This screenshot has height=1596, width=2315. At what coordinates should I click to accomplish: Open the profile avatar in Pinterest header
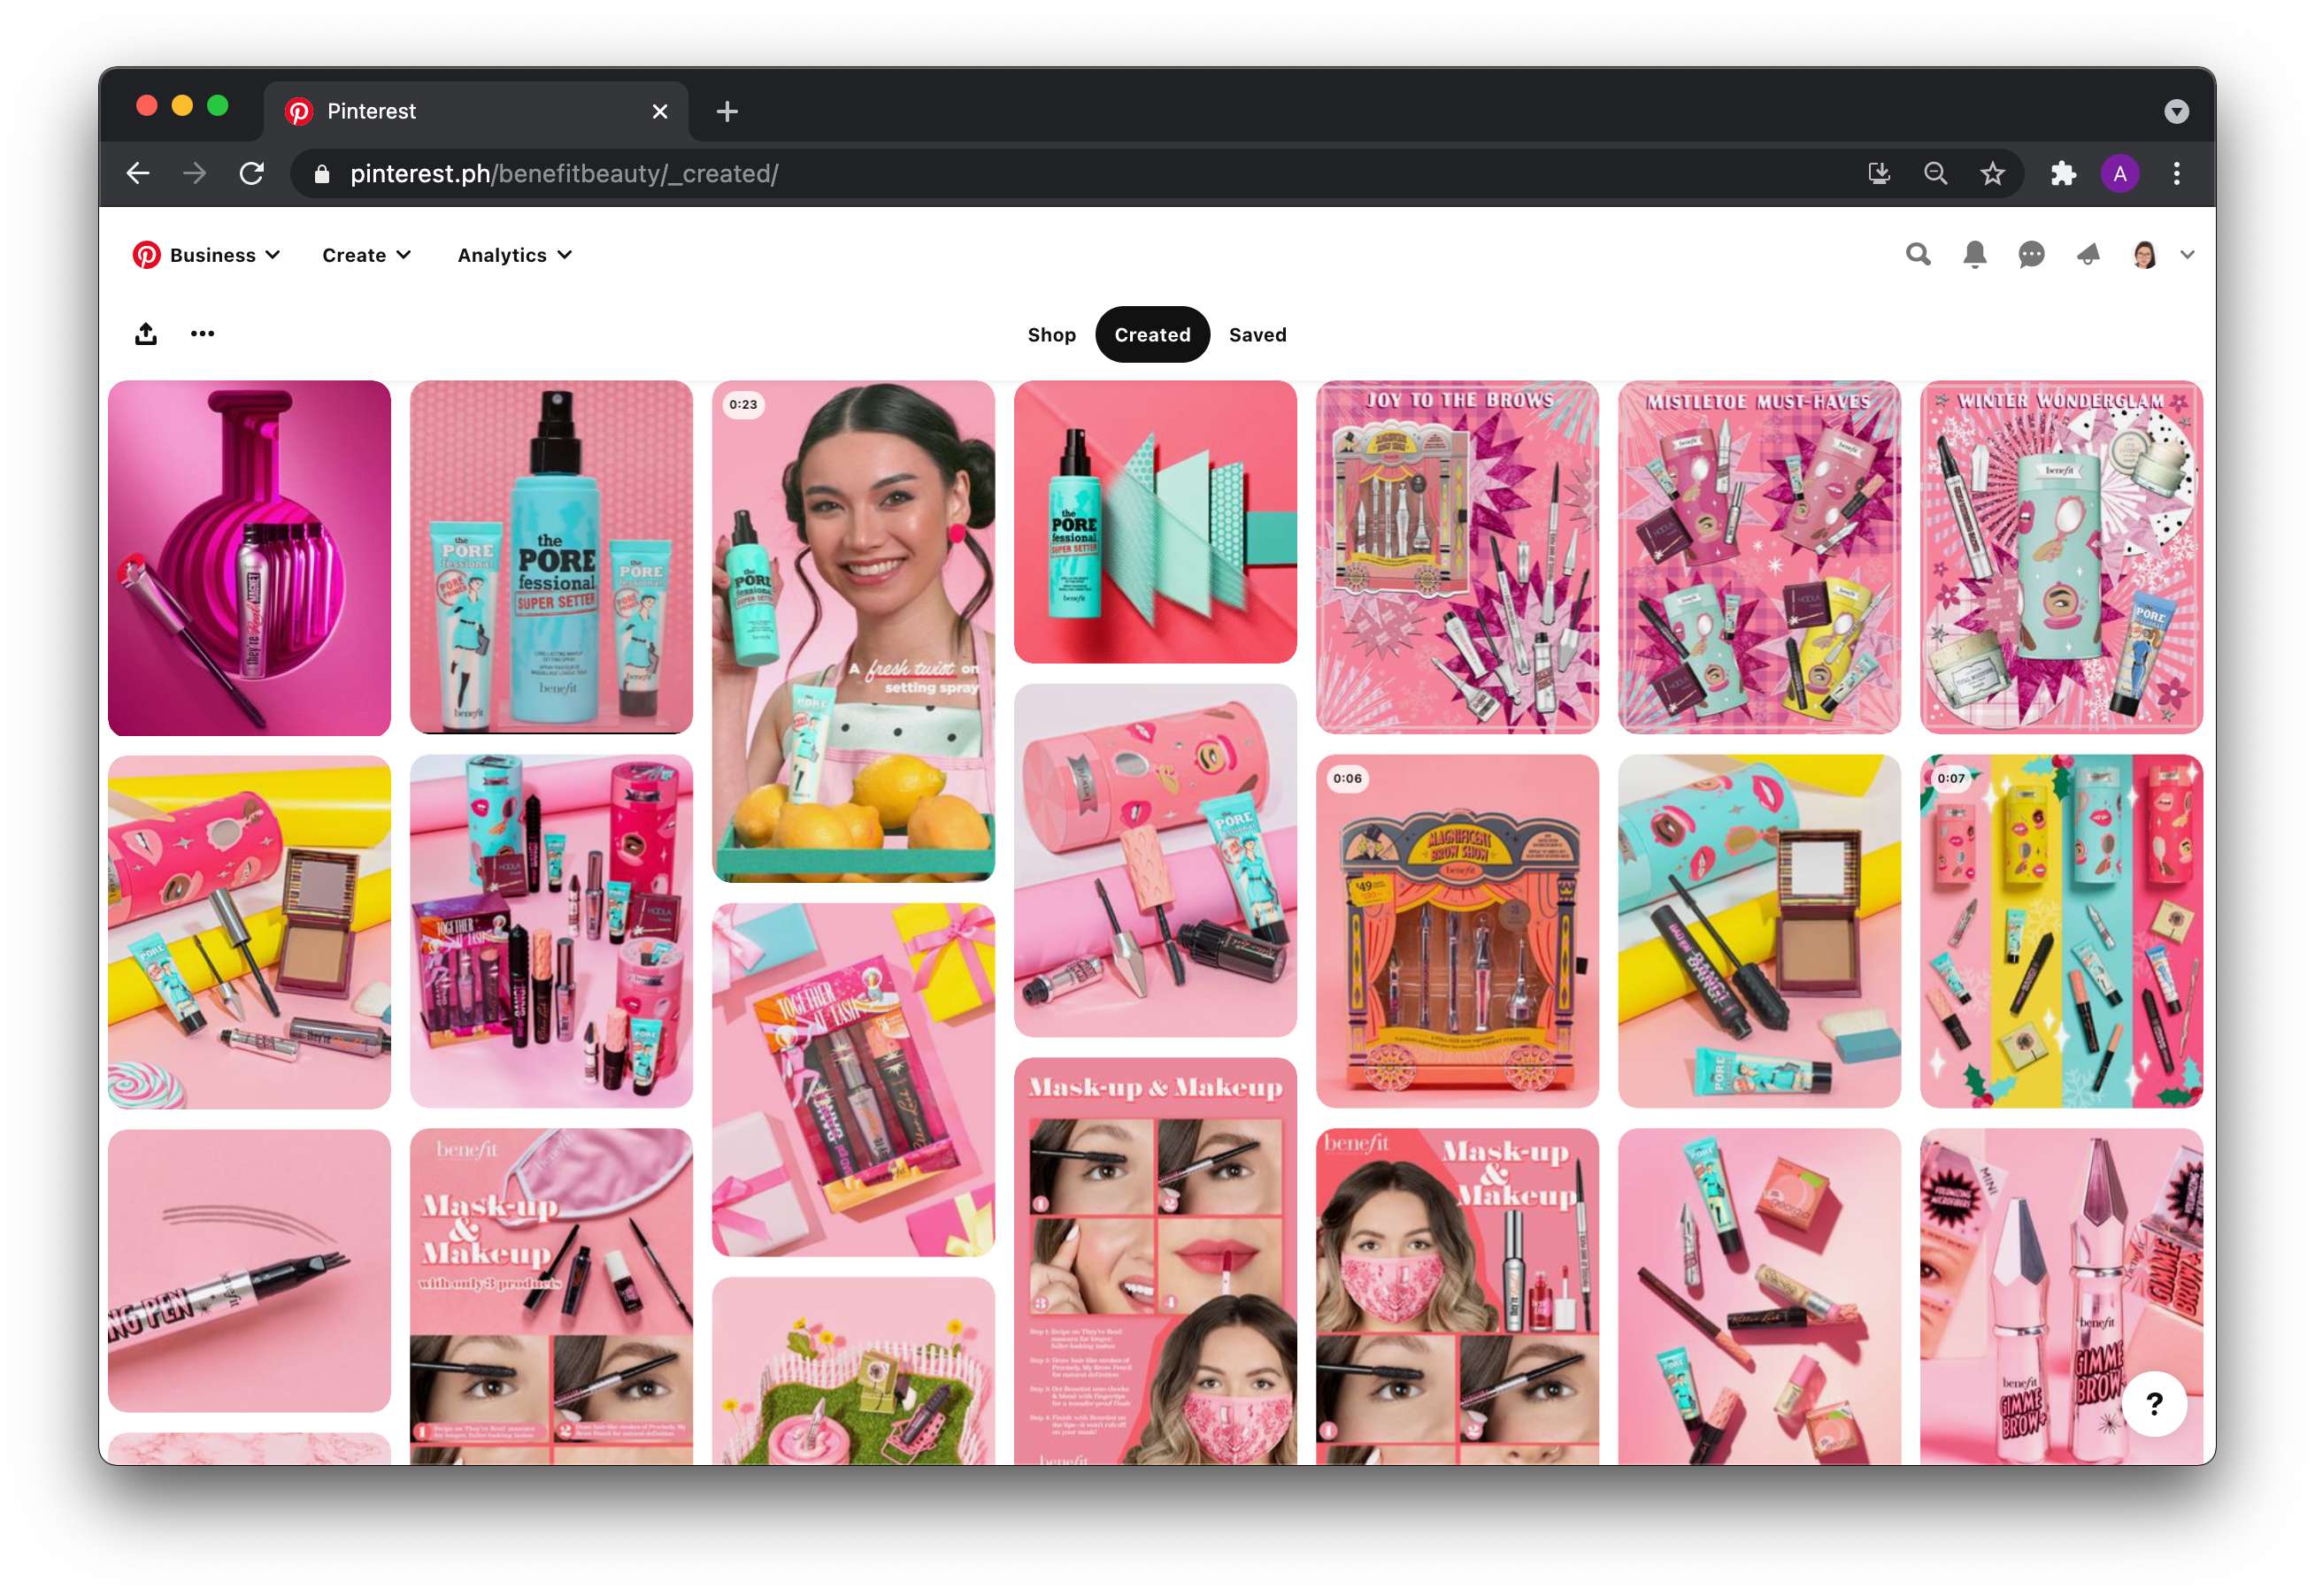point(2144,255)
